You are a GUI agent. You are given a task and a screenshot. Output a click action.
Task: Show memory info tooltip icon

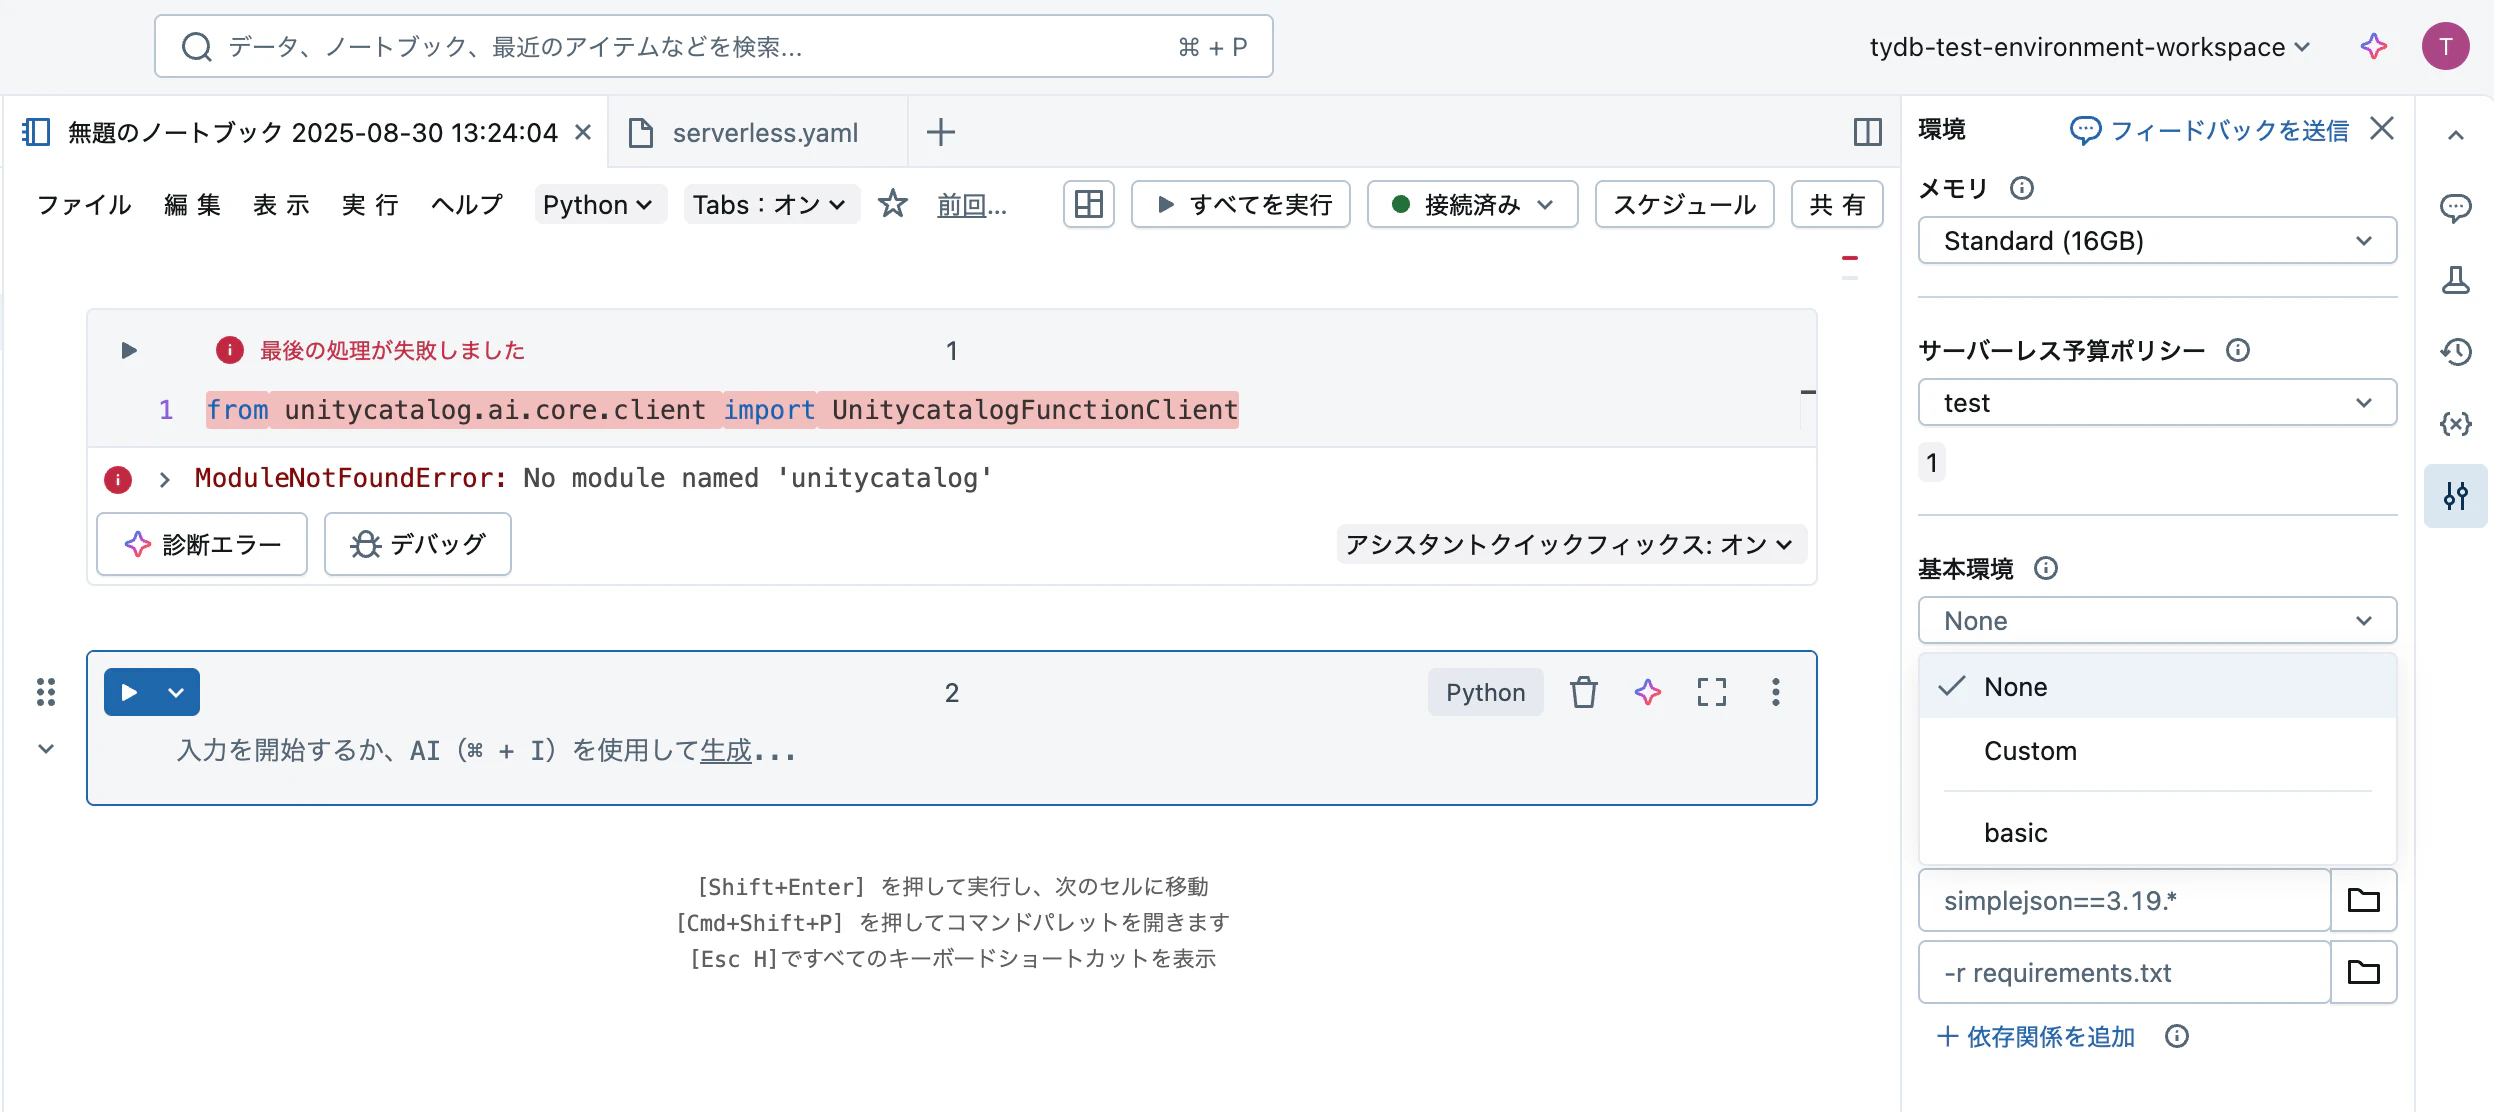coord(2022,188)
